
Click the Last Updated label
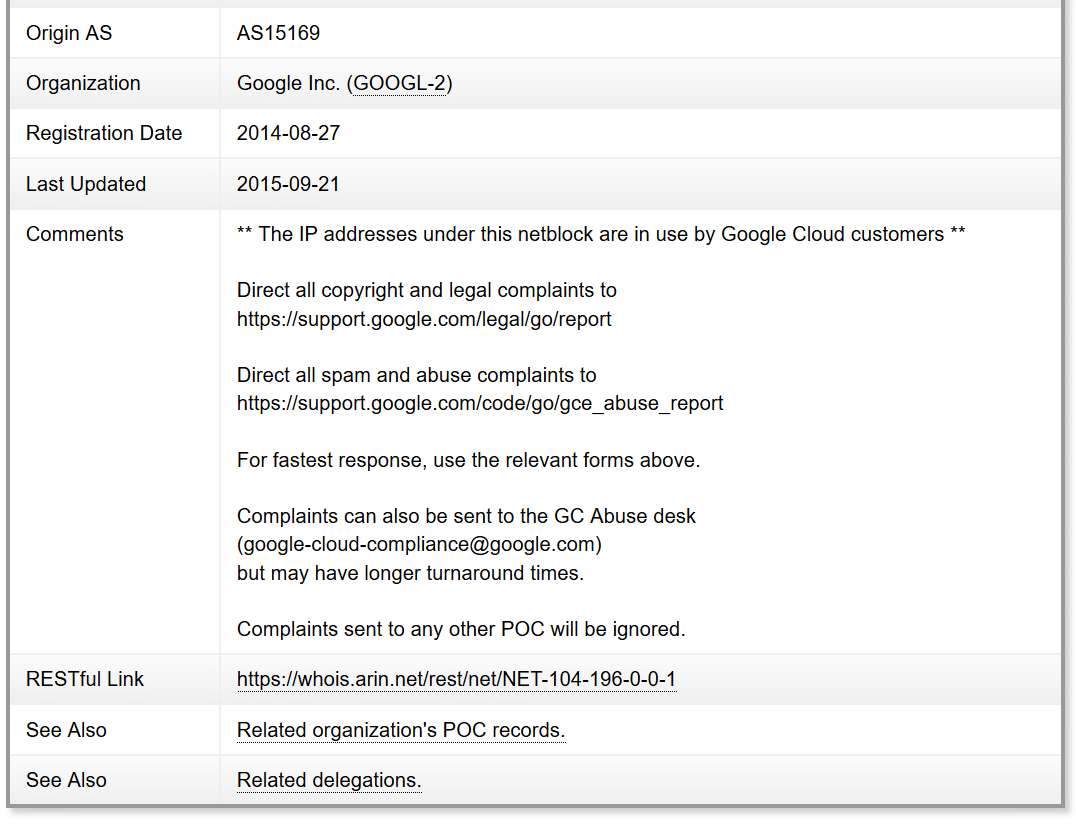(86, 185)
